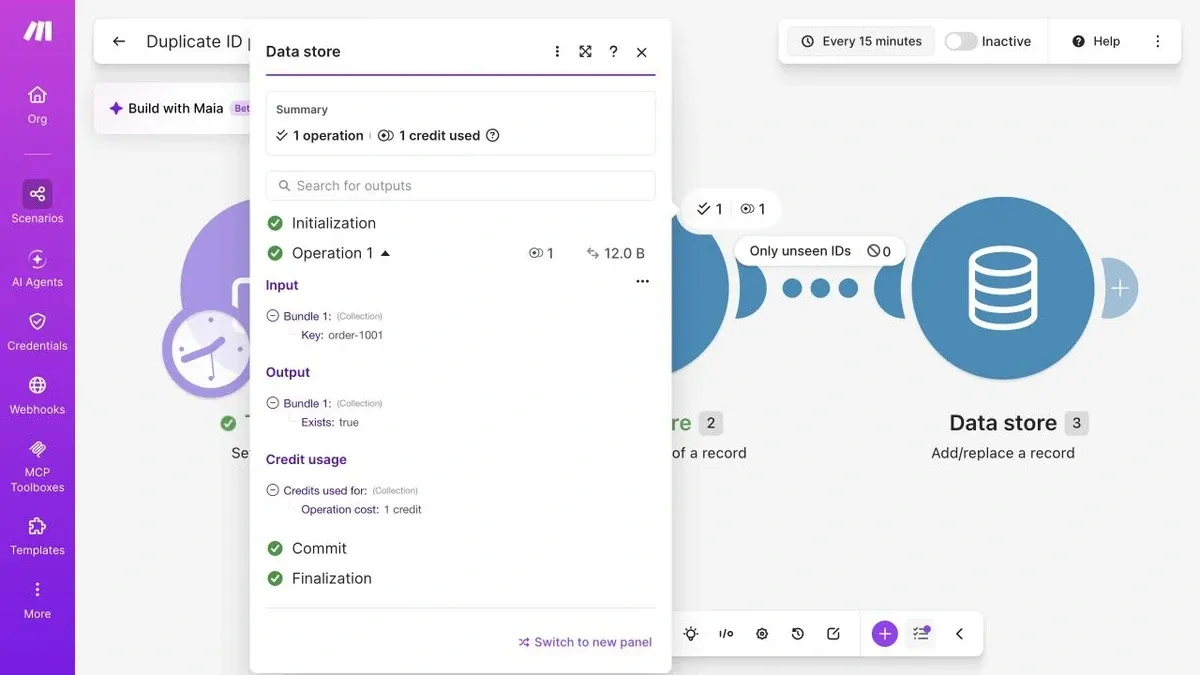Open the Credentials section
Viewport: 1200px width, 675px height.
(x=37, y=332)
